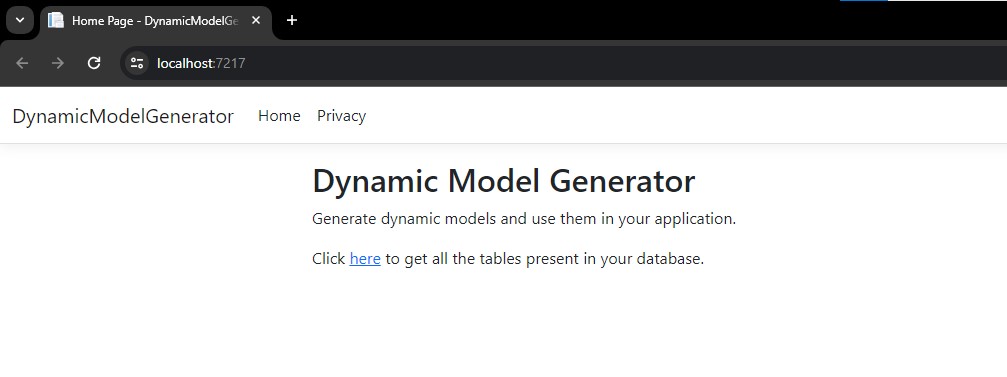Select the Home Page - DynamicModelGe tab

pos(156,21)
